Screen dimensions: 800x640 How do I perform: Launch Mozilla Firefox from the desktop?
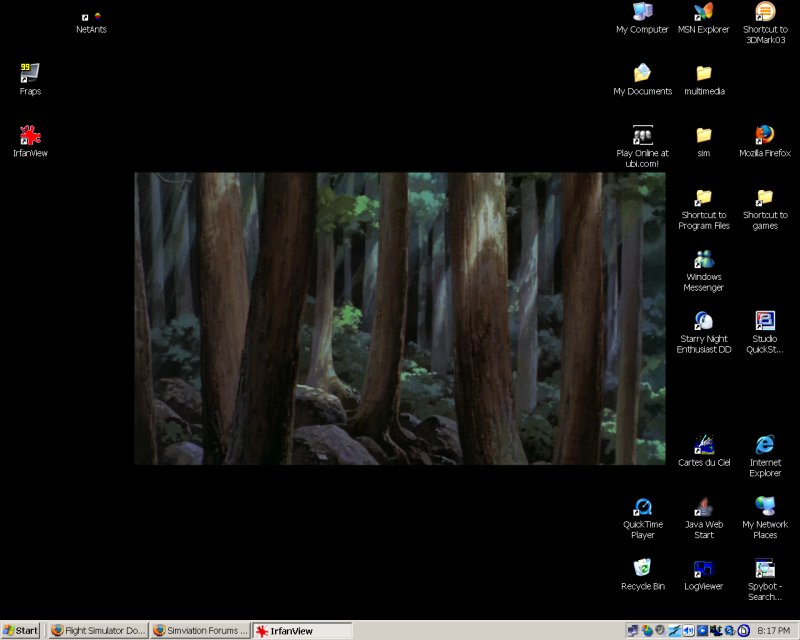765,135
